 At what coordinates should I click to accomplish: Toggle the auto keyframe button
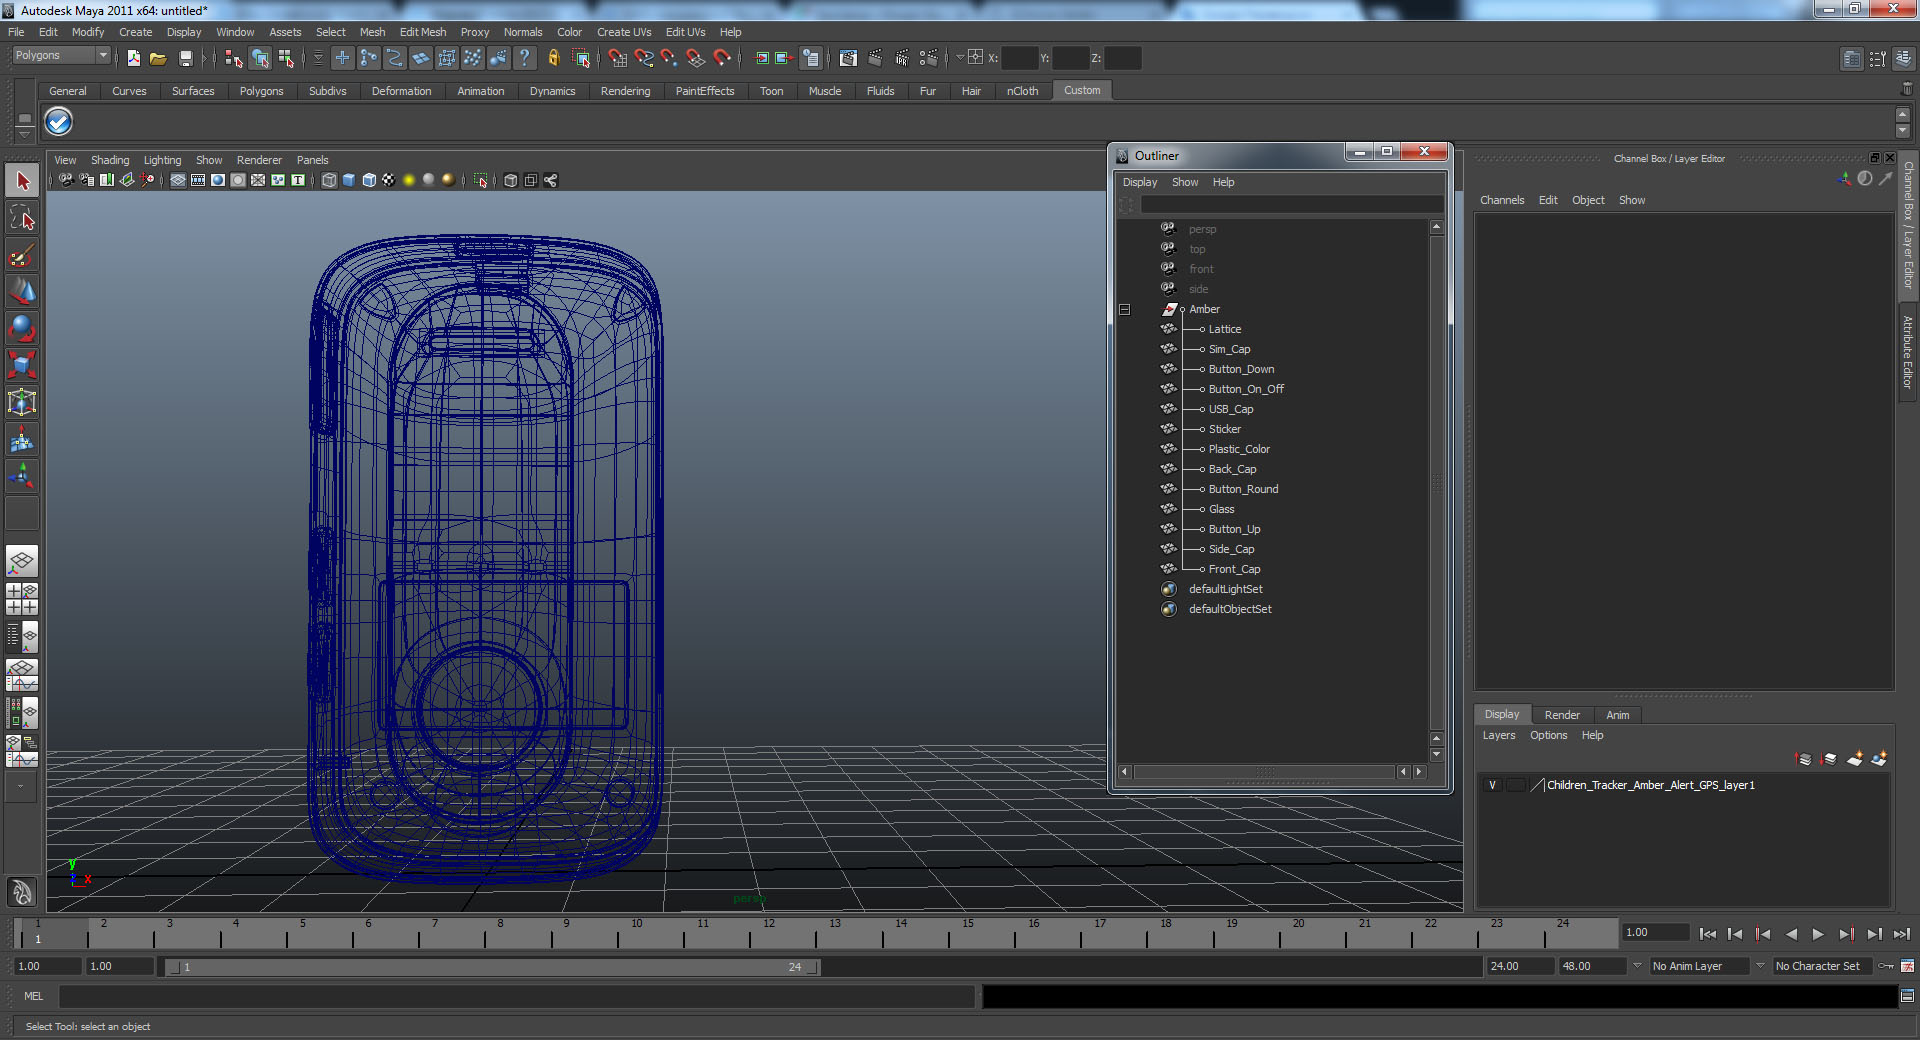(x=1885, y=966)
